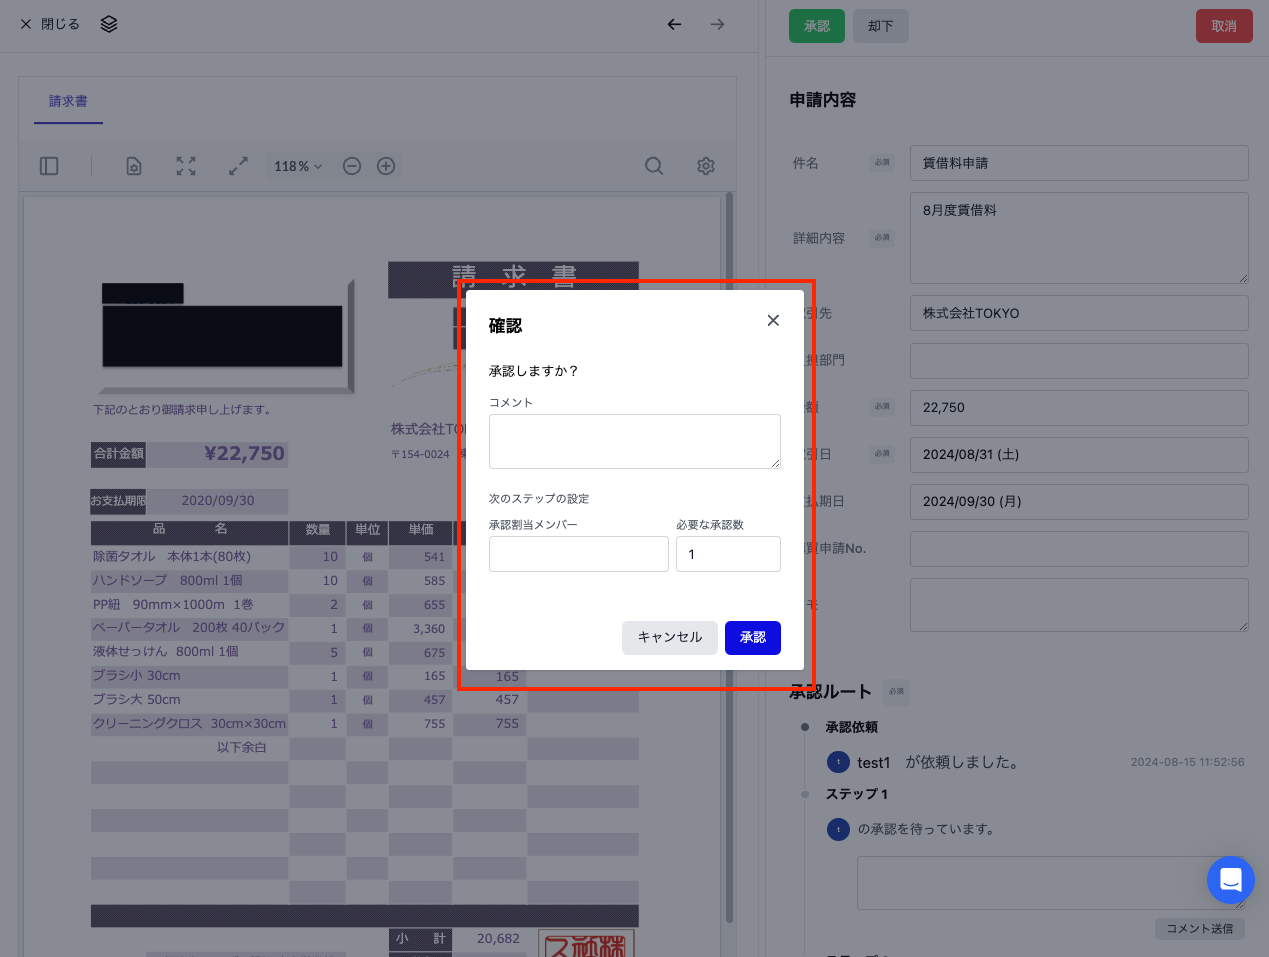Zoom in with the plus circle icon

click(386, 166)
